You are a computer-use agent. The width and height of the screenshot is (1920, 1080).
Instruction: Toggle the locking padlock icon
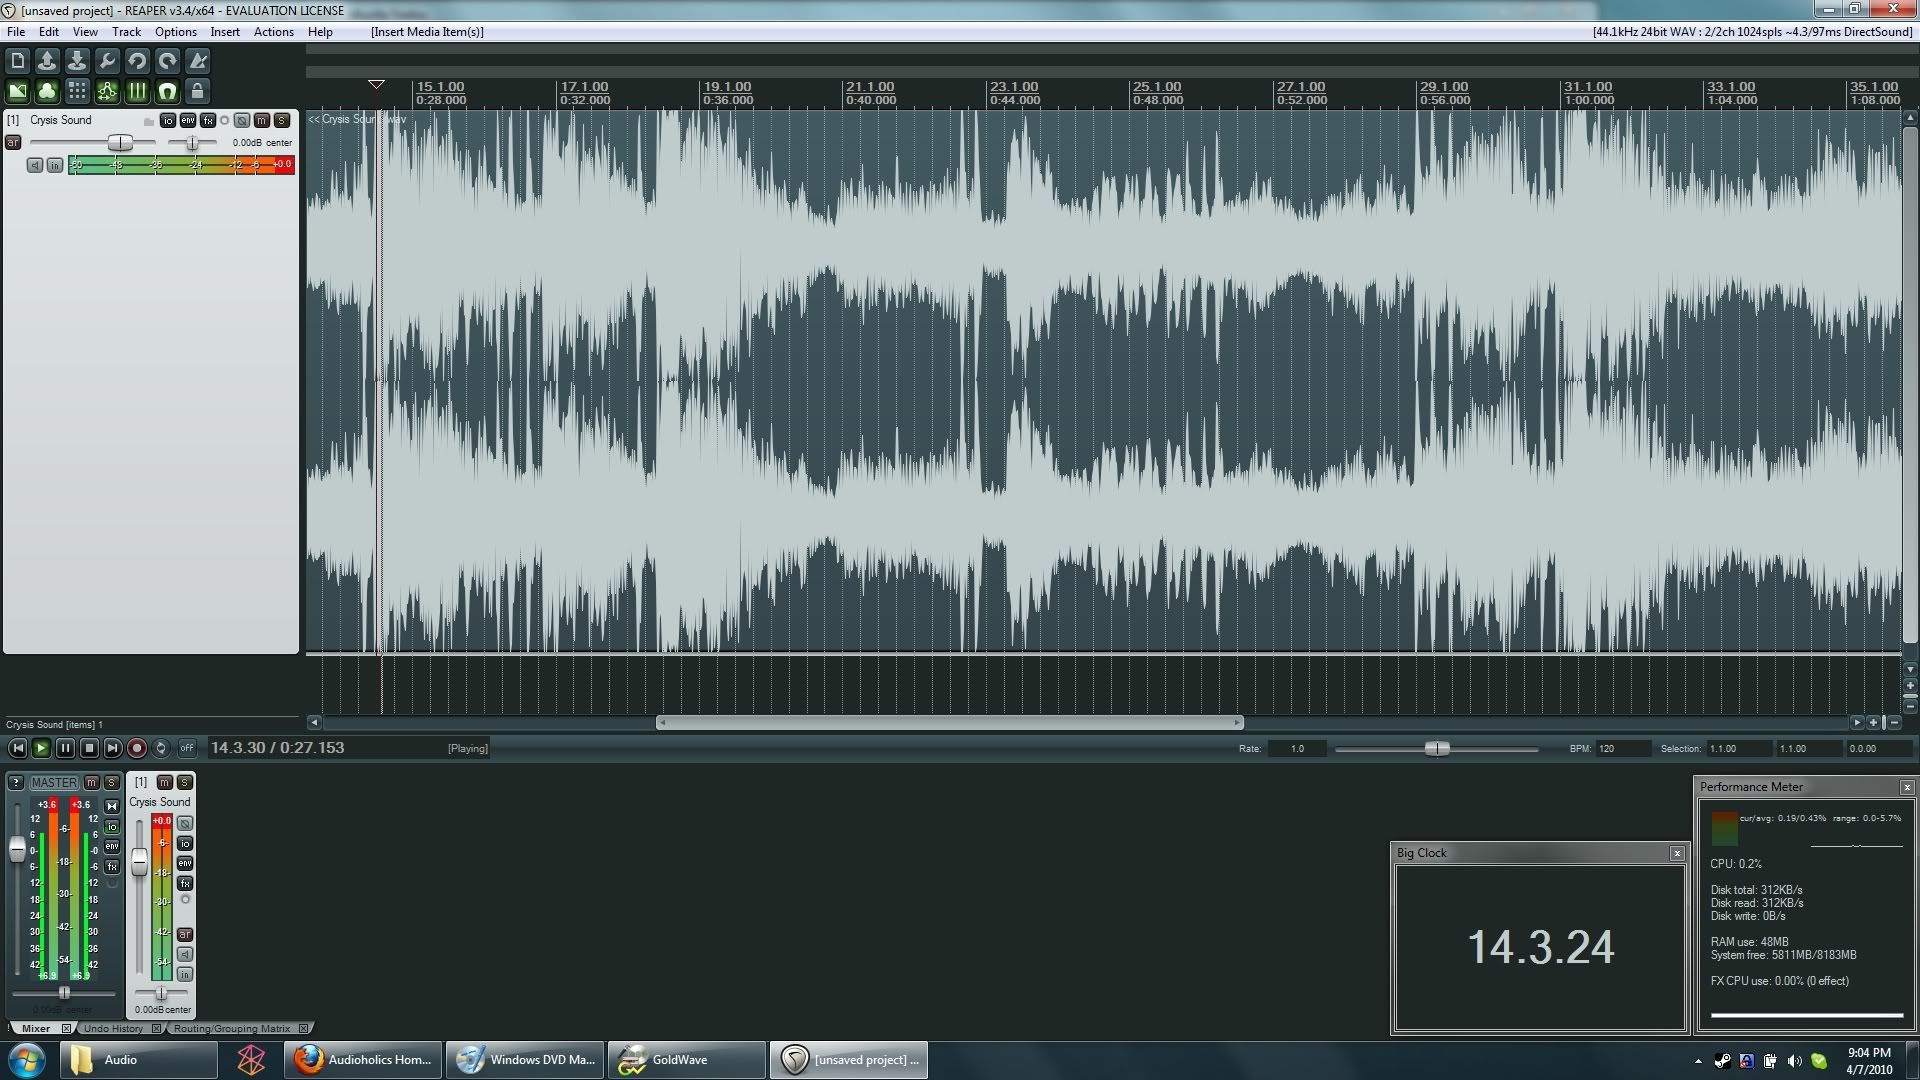pyautogui.click(x=198, y=92)
